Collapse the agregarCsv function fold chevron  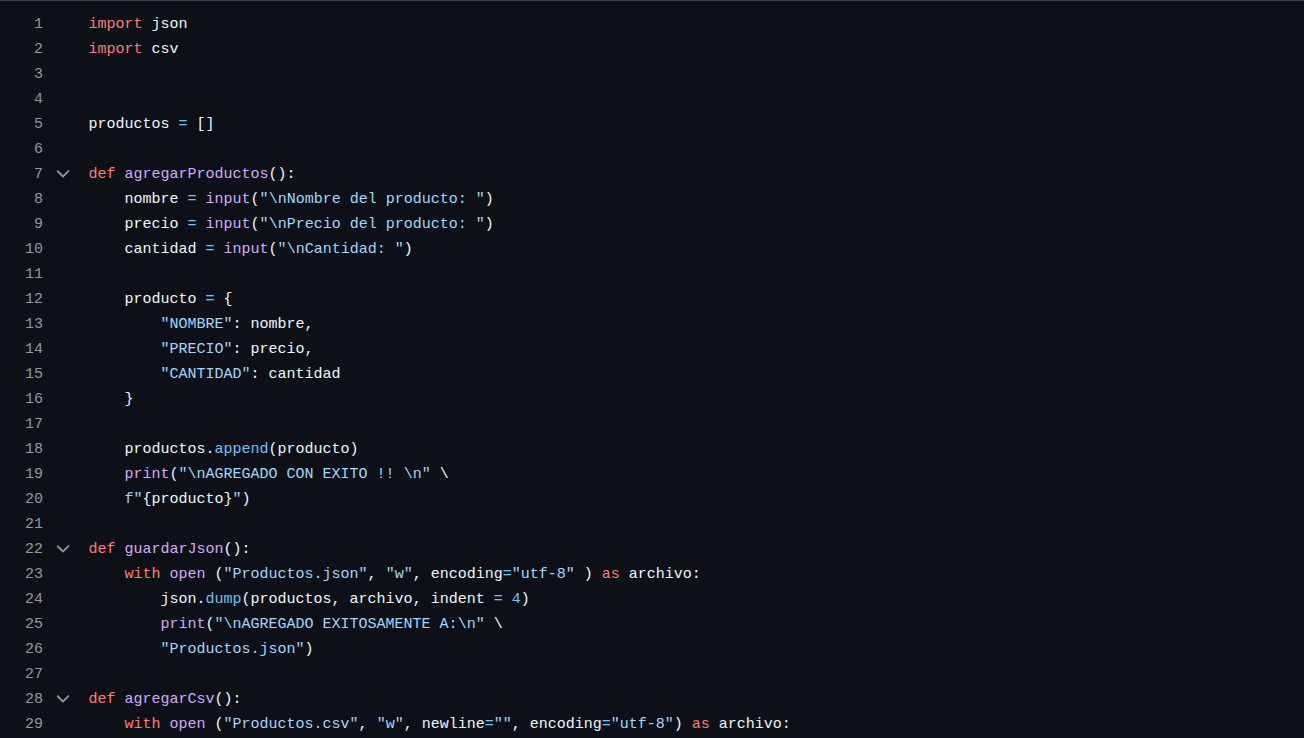coord(63,698)
